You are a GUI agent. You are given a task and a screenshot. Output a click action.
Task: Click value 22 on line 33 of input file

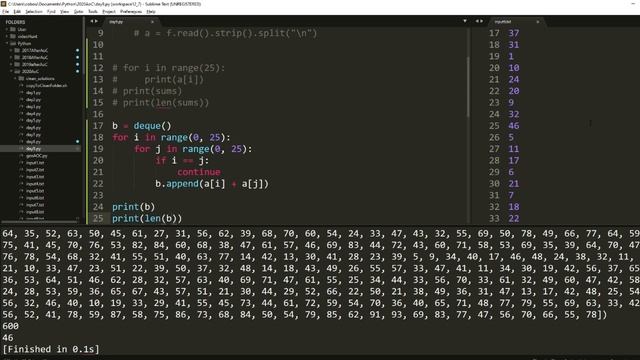tap(513, 218)
